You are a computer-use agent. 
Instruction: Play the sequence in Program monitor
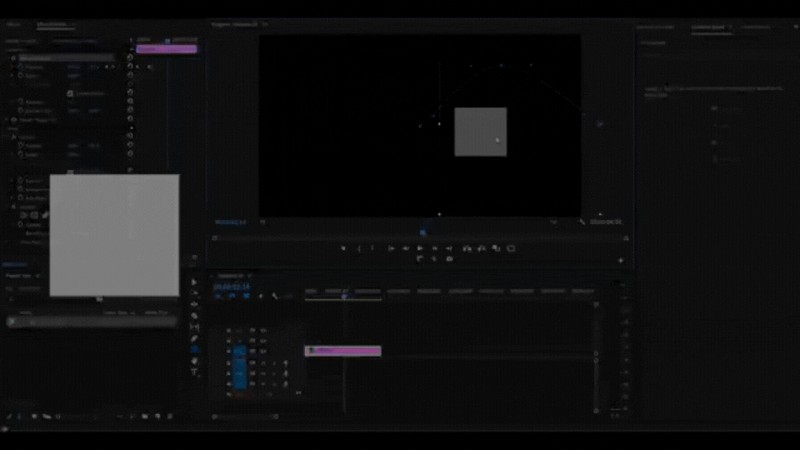coord(420,248)
